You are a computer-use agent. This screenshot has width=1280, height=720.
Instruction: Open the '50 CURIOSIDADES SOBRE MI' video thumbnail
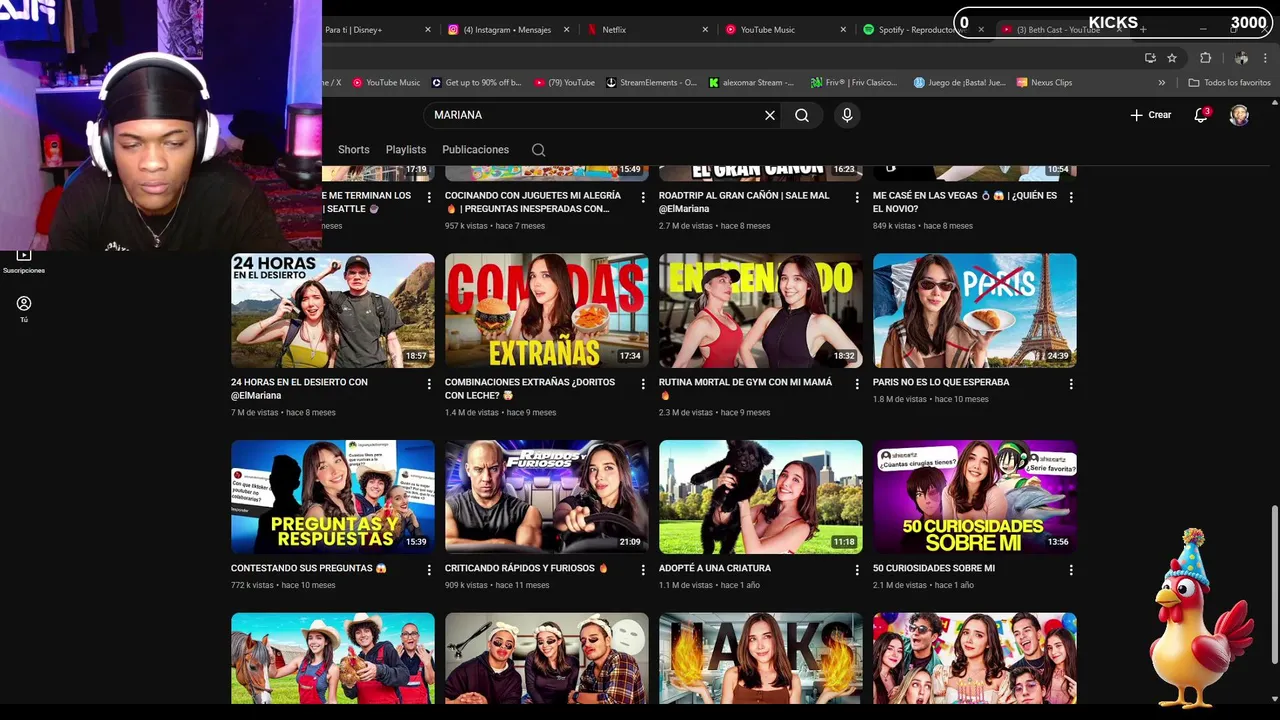pos(975,497)
